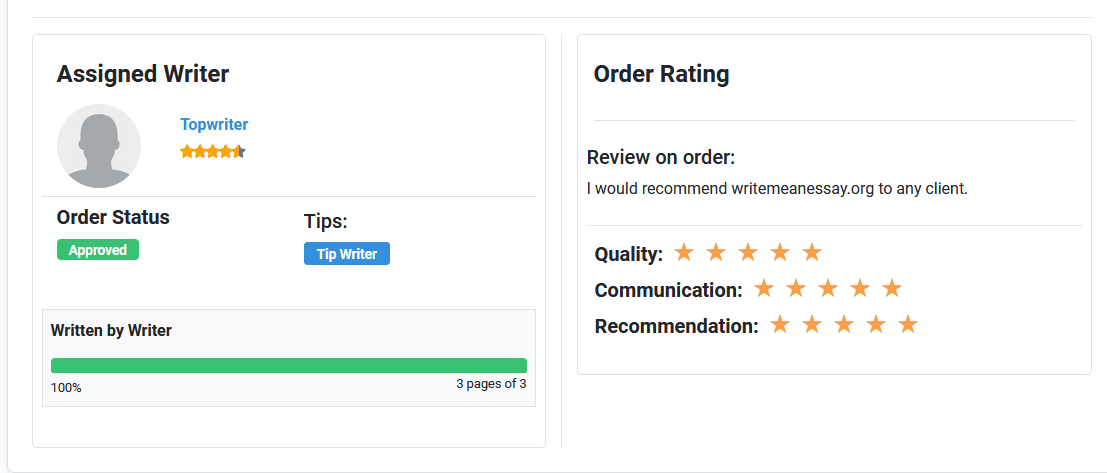Open the Topwriter profile link
Image resolution: width=1107 pixels, height=473 pixels.
pyautogui.click(x=214, y=125)
